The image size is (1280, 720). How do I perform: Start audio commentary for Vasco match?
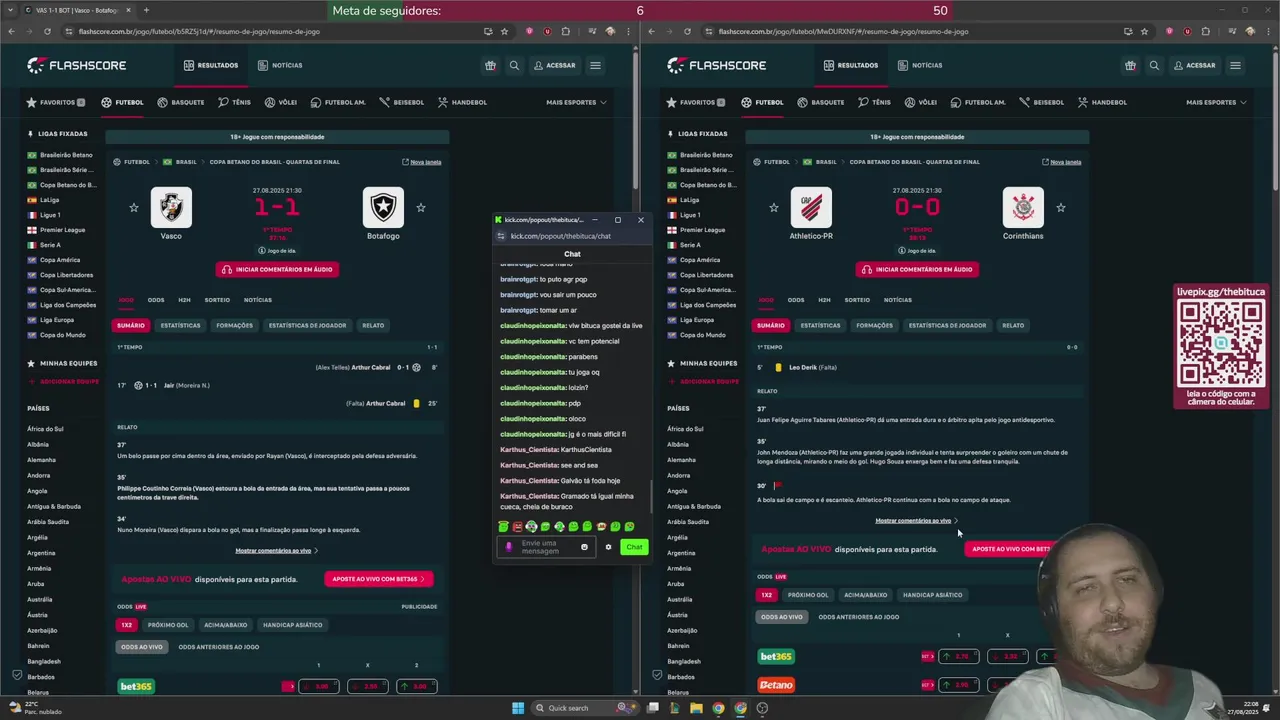coord(277,269)
